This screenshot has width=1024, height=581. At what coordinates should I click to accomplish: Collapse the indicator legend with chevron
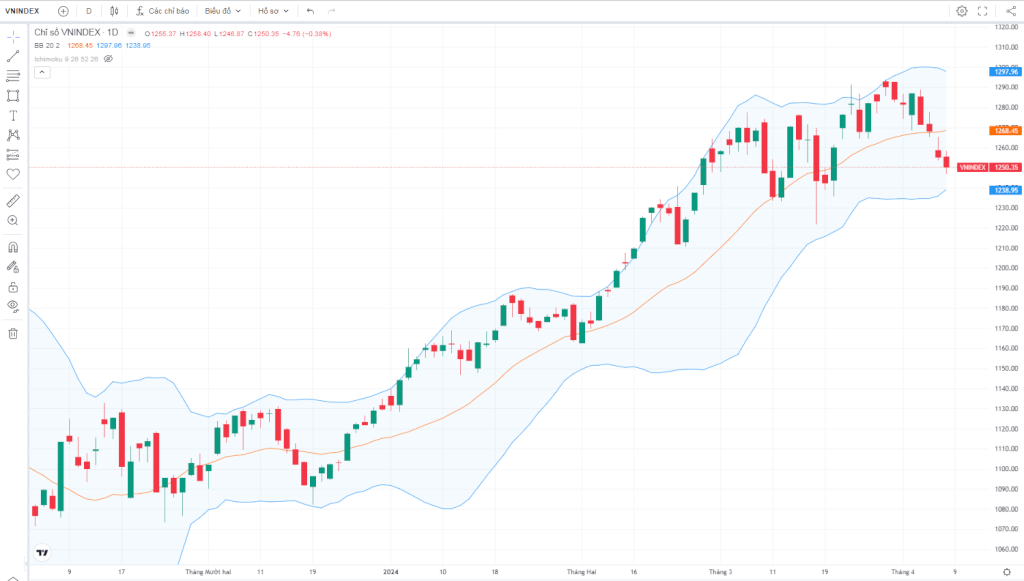click(42, 72)
